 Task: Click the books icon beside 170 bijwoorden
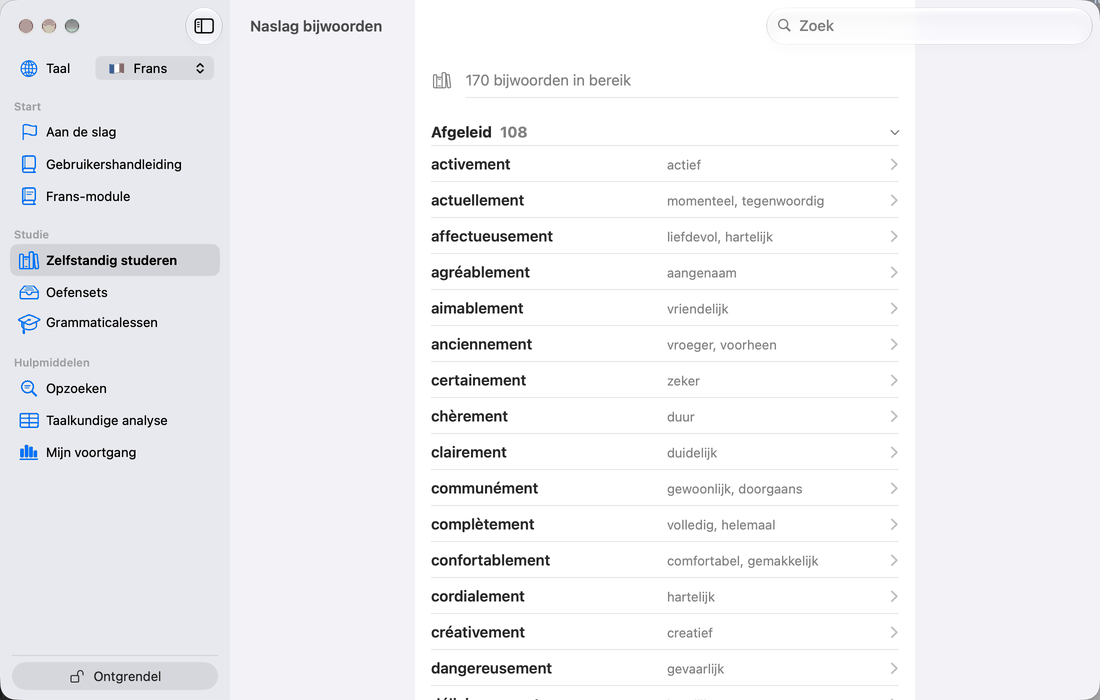(x=442, y=81)
